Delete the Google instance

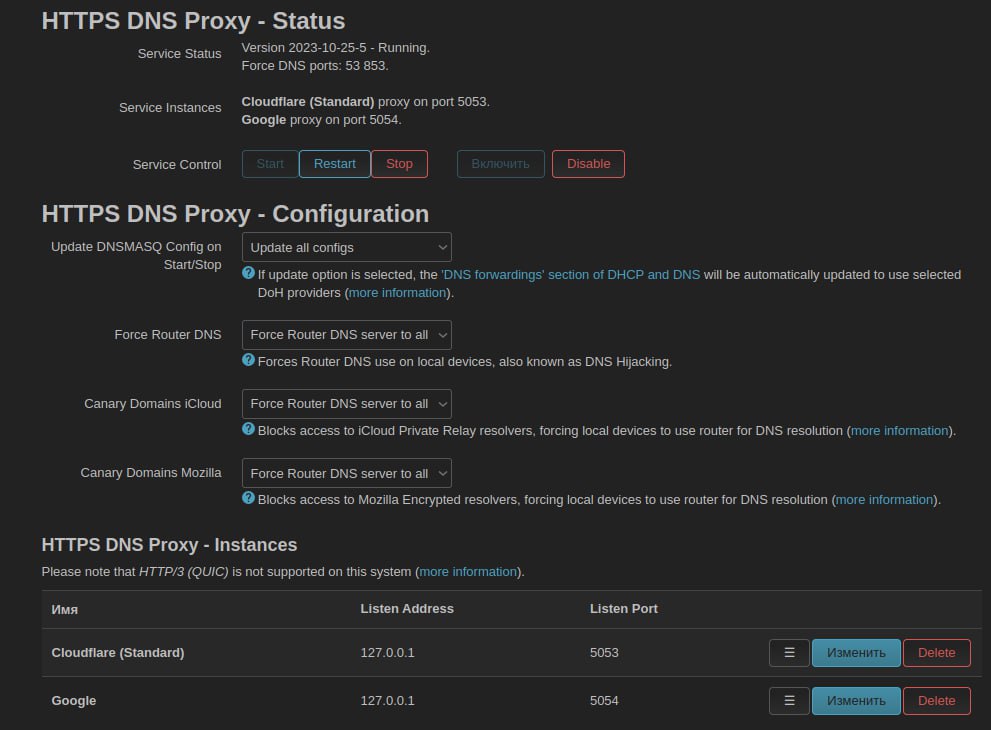pos(937,701)
